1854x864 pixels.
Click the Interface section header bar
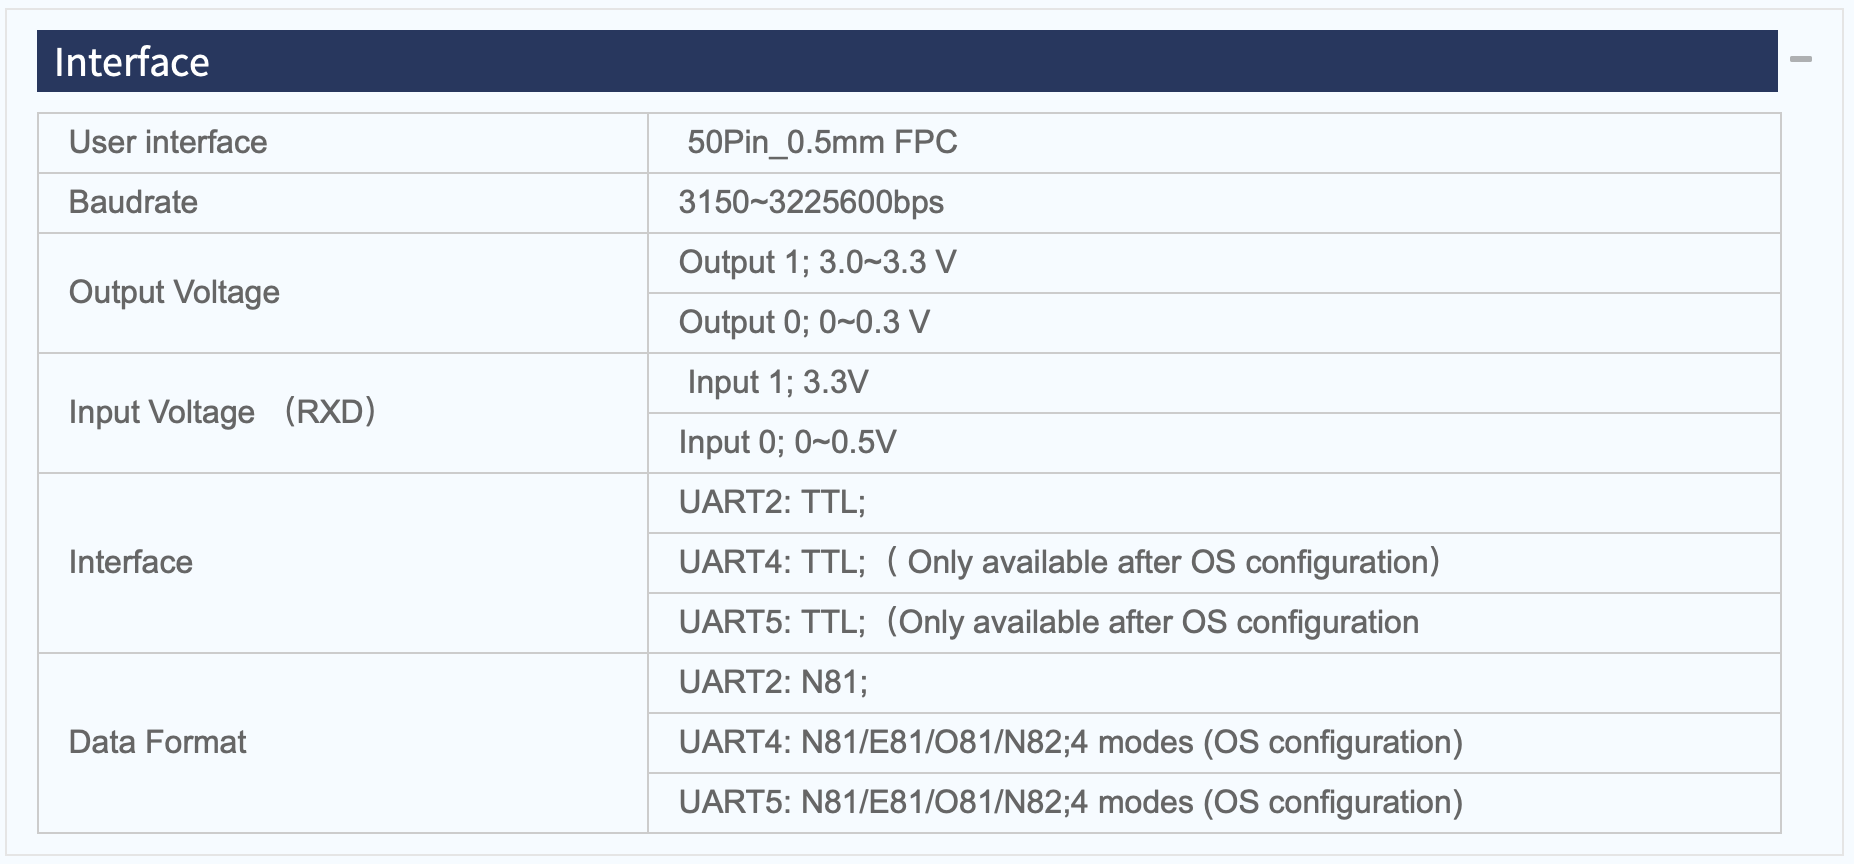pos(907,61)
